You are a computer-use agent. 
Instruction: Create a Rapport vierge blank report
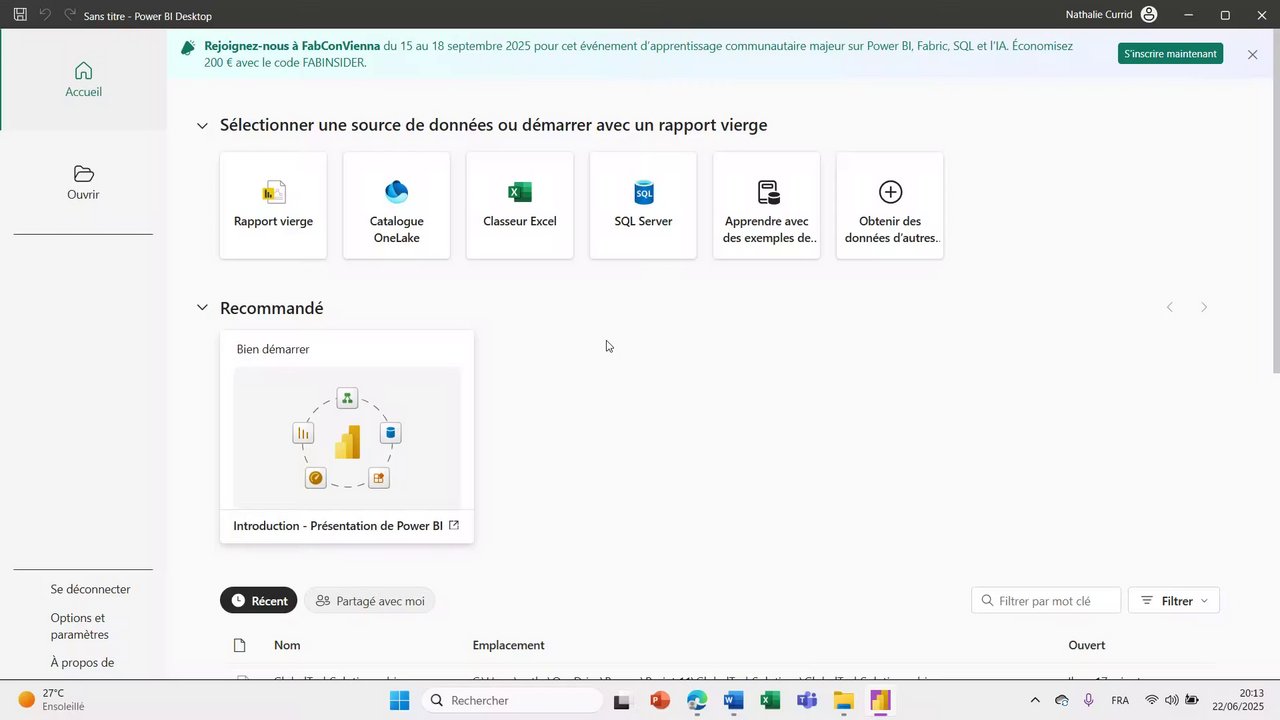click(x=273, y=205)
